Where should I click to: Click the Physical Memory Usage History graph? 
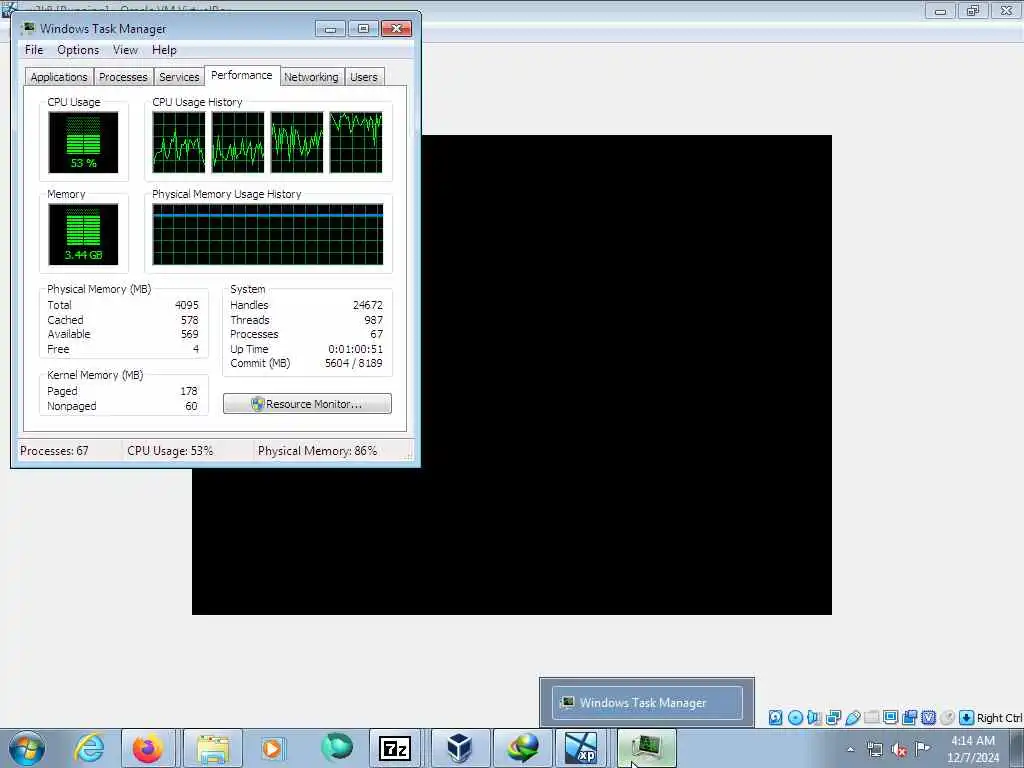(x=268, y=234)
